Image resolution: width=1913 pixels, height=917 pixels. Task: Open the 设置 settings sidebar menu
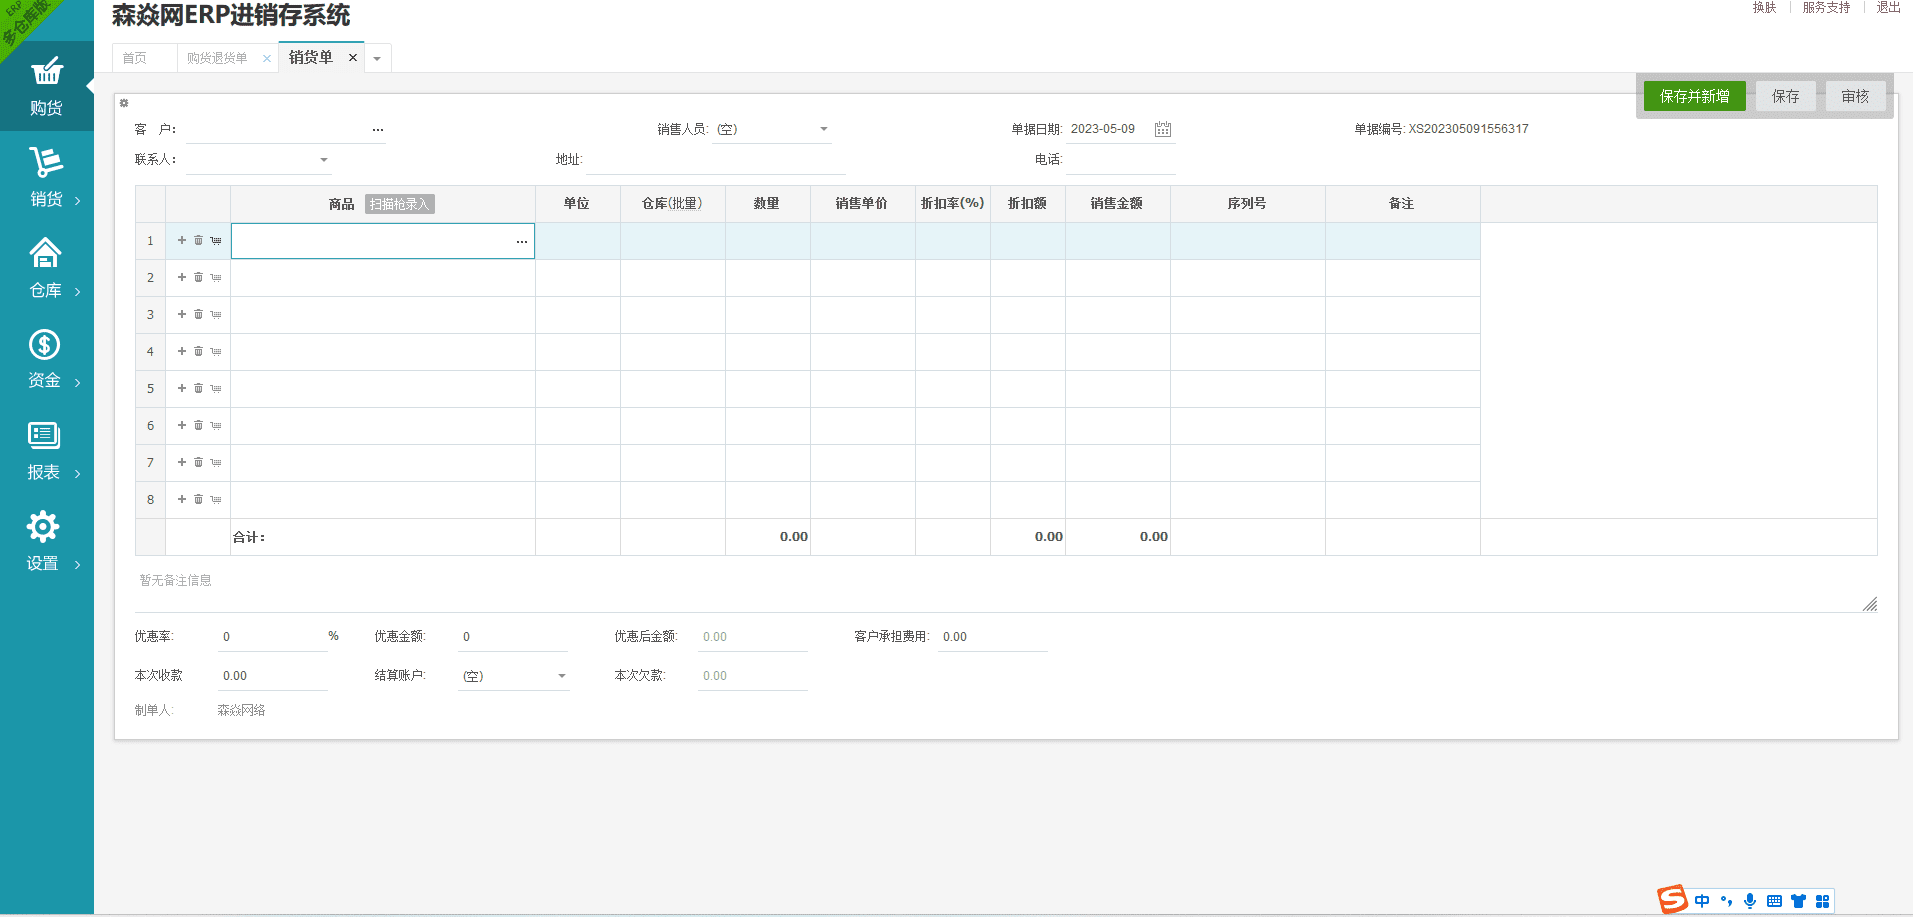pyautogui.click(x=46, y=541)
